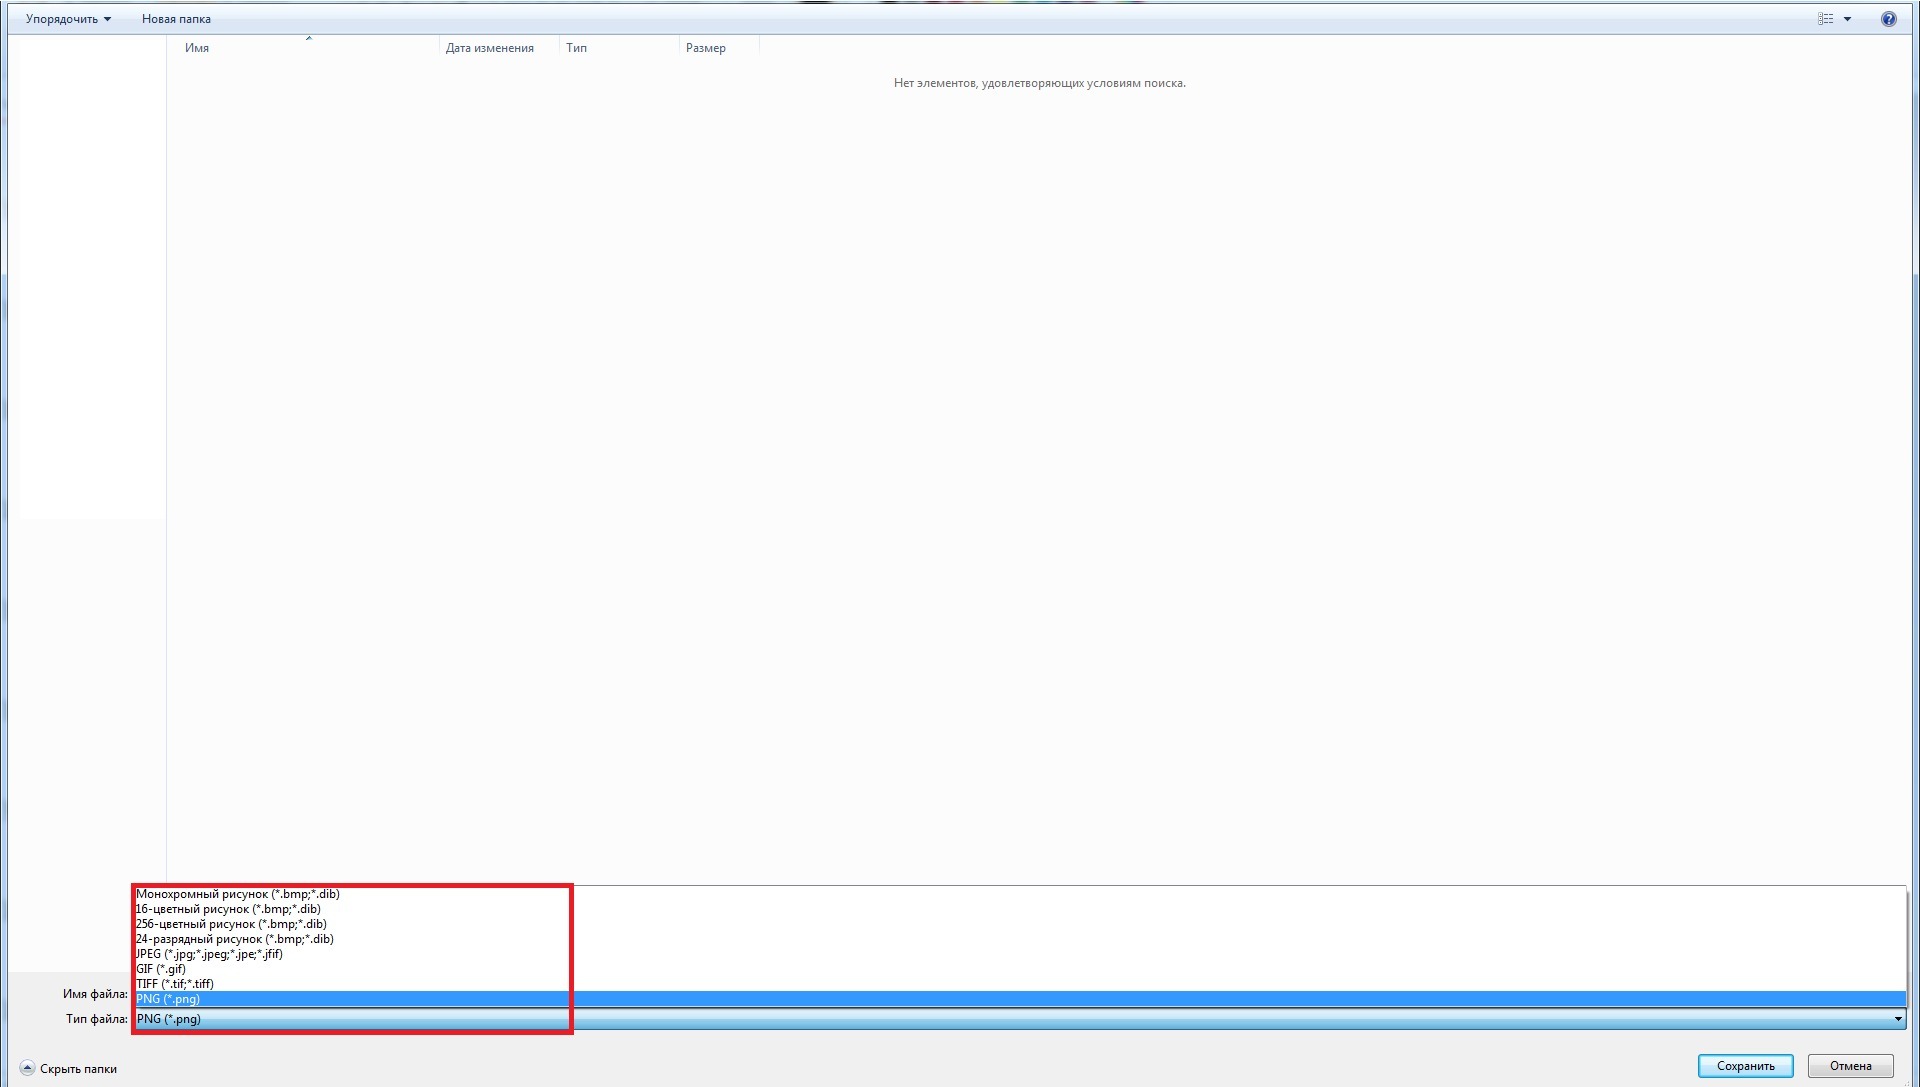Select GIF (*.gif) format option
This screenshot has width=1920, height=1087.
click(160, 968)
